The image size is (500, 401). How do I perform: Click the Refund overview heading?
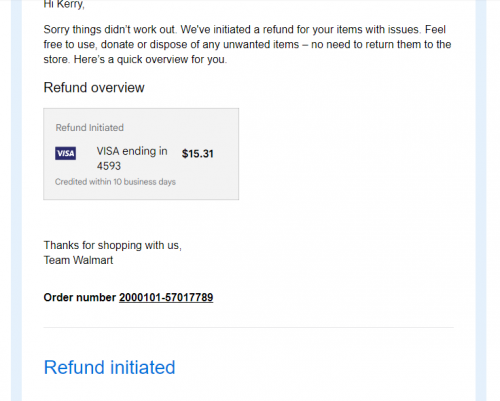(x=94, y=88)
